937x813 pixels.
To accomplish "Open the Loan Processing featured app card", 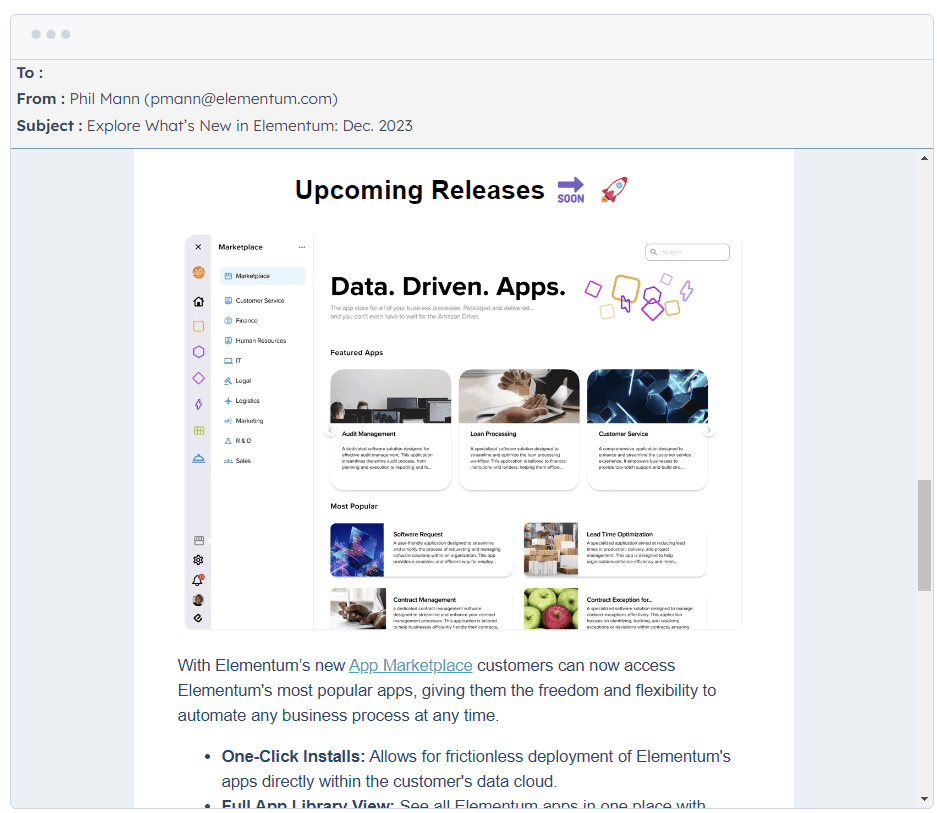I will [519, 430].
